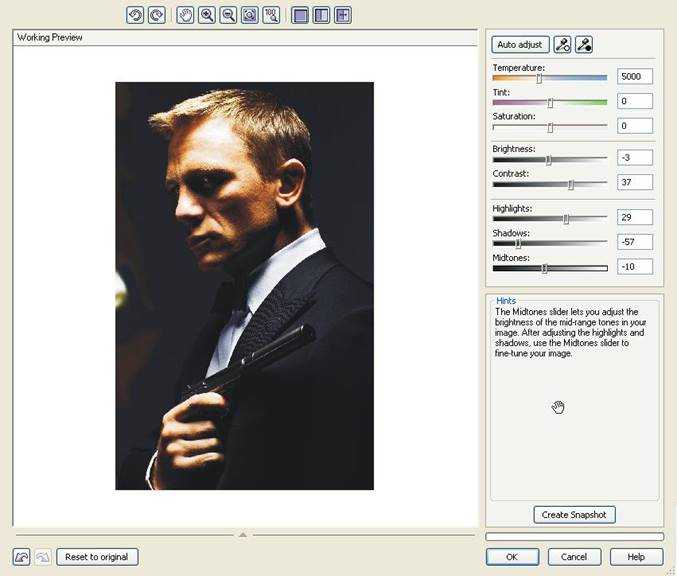Select the black point eyedropper tool
The height and width of the screenshot is (576, 677).
[x=584, y=44]
